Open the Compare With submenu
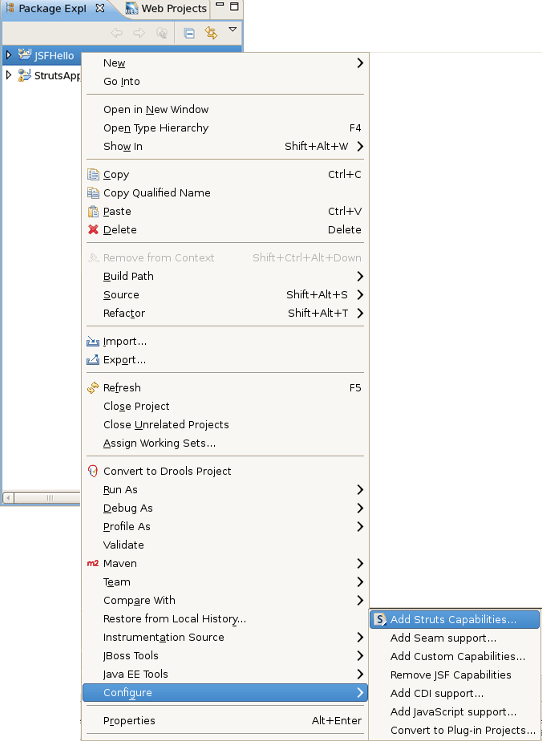The image size is (546, 746). pos(225,600)
